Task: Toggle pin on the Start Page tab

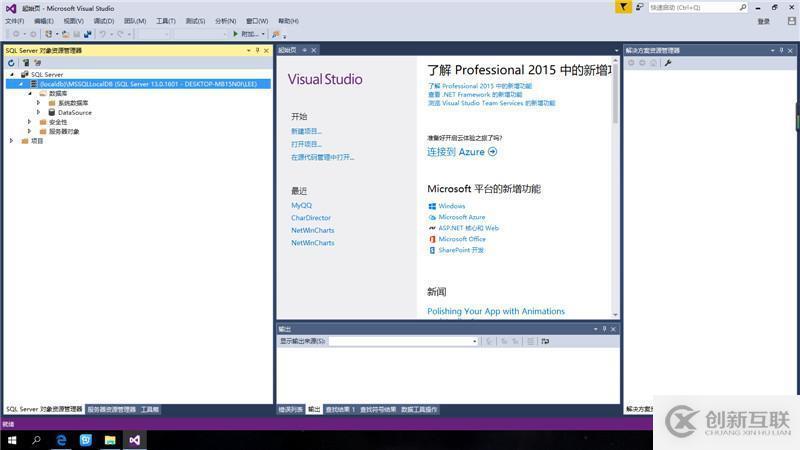Action: coord(305,50)
